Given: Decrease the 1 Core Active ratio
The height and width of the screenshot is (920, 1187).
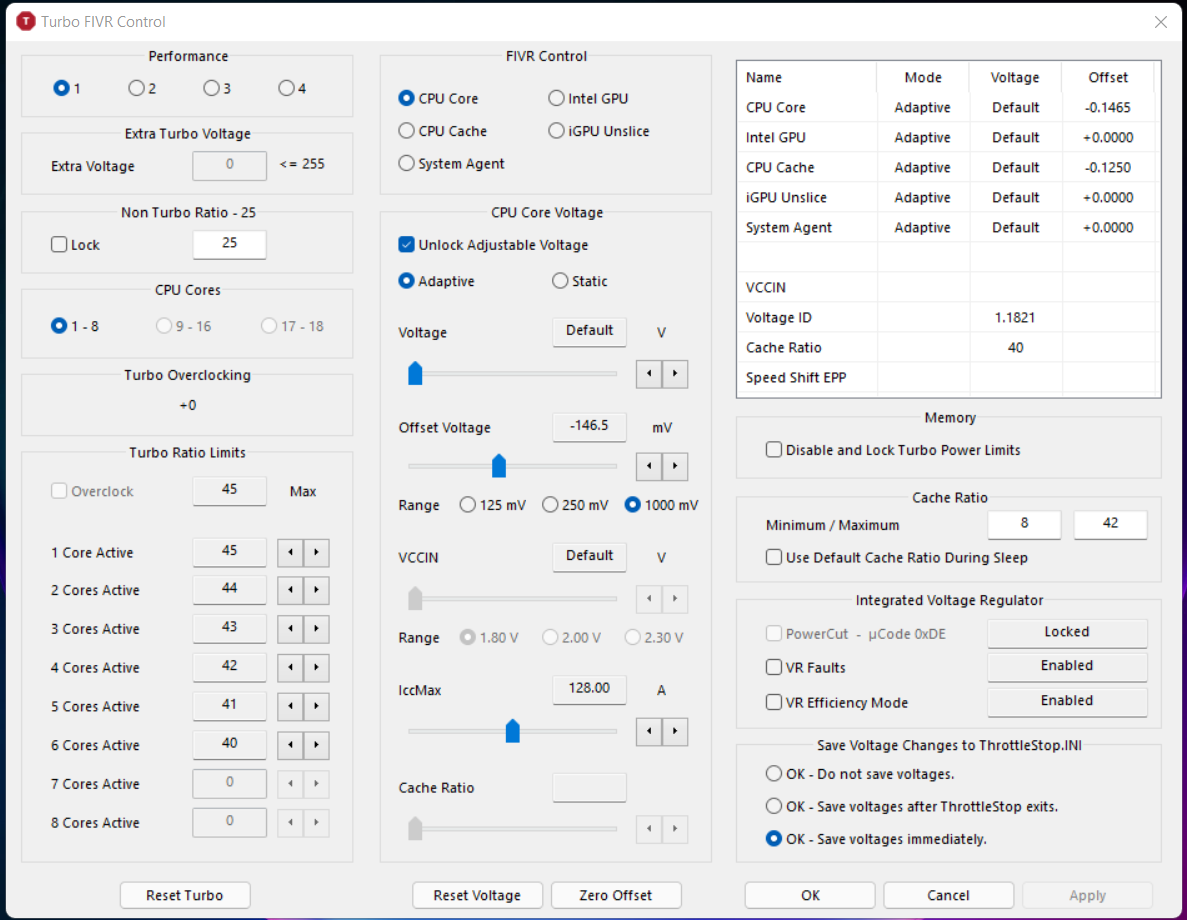Looking at the screenshot, I should coord(291,553).
